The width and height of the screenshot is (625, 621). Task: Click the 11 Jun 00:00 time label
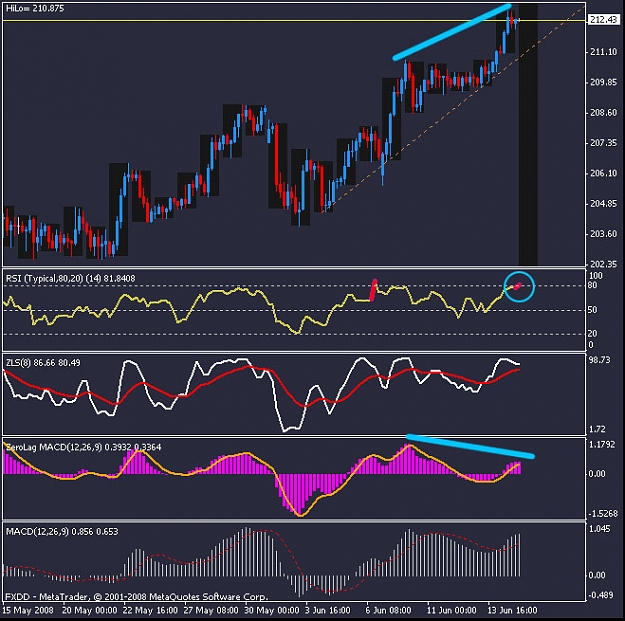(452, 610)
